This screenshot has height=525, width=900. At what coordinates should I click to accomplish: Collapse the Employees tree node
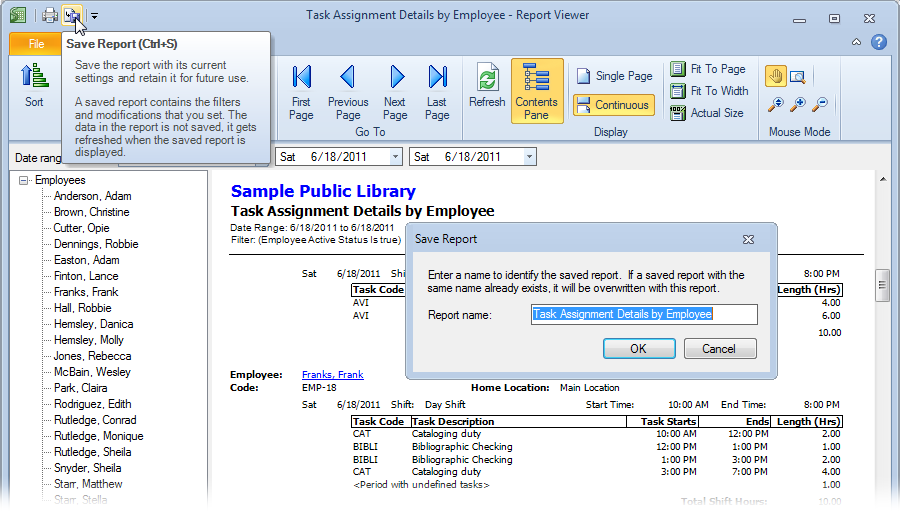[23, 180]
